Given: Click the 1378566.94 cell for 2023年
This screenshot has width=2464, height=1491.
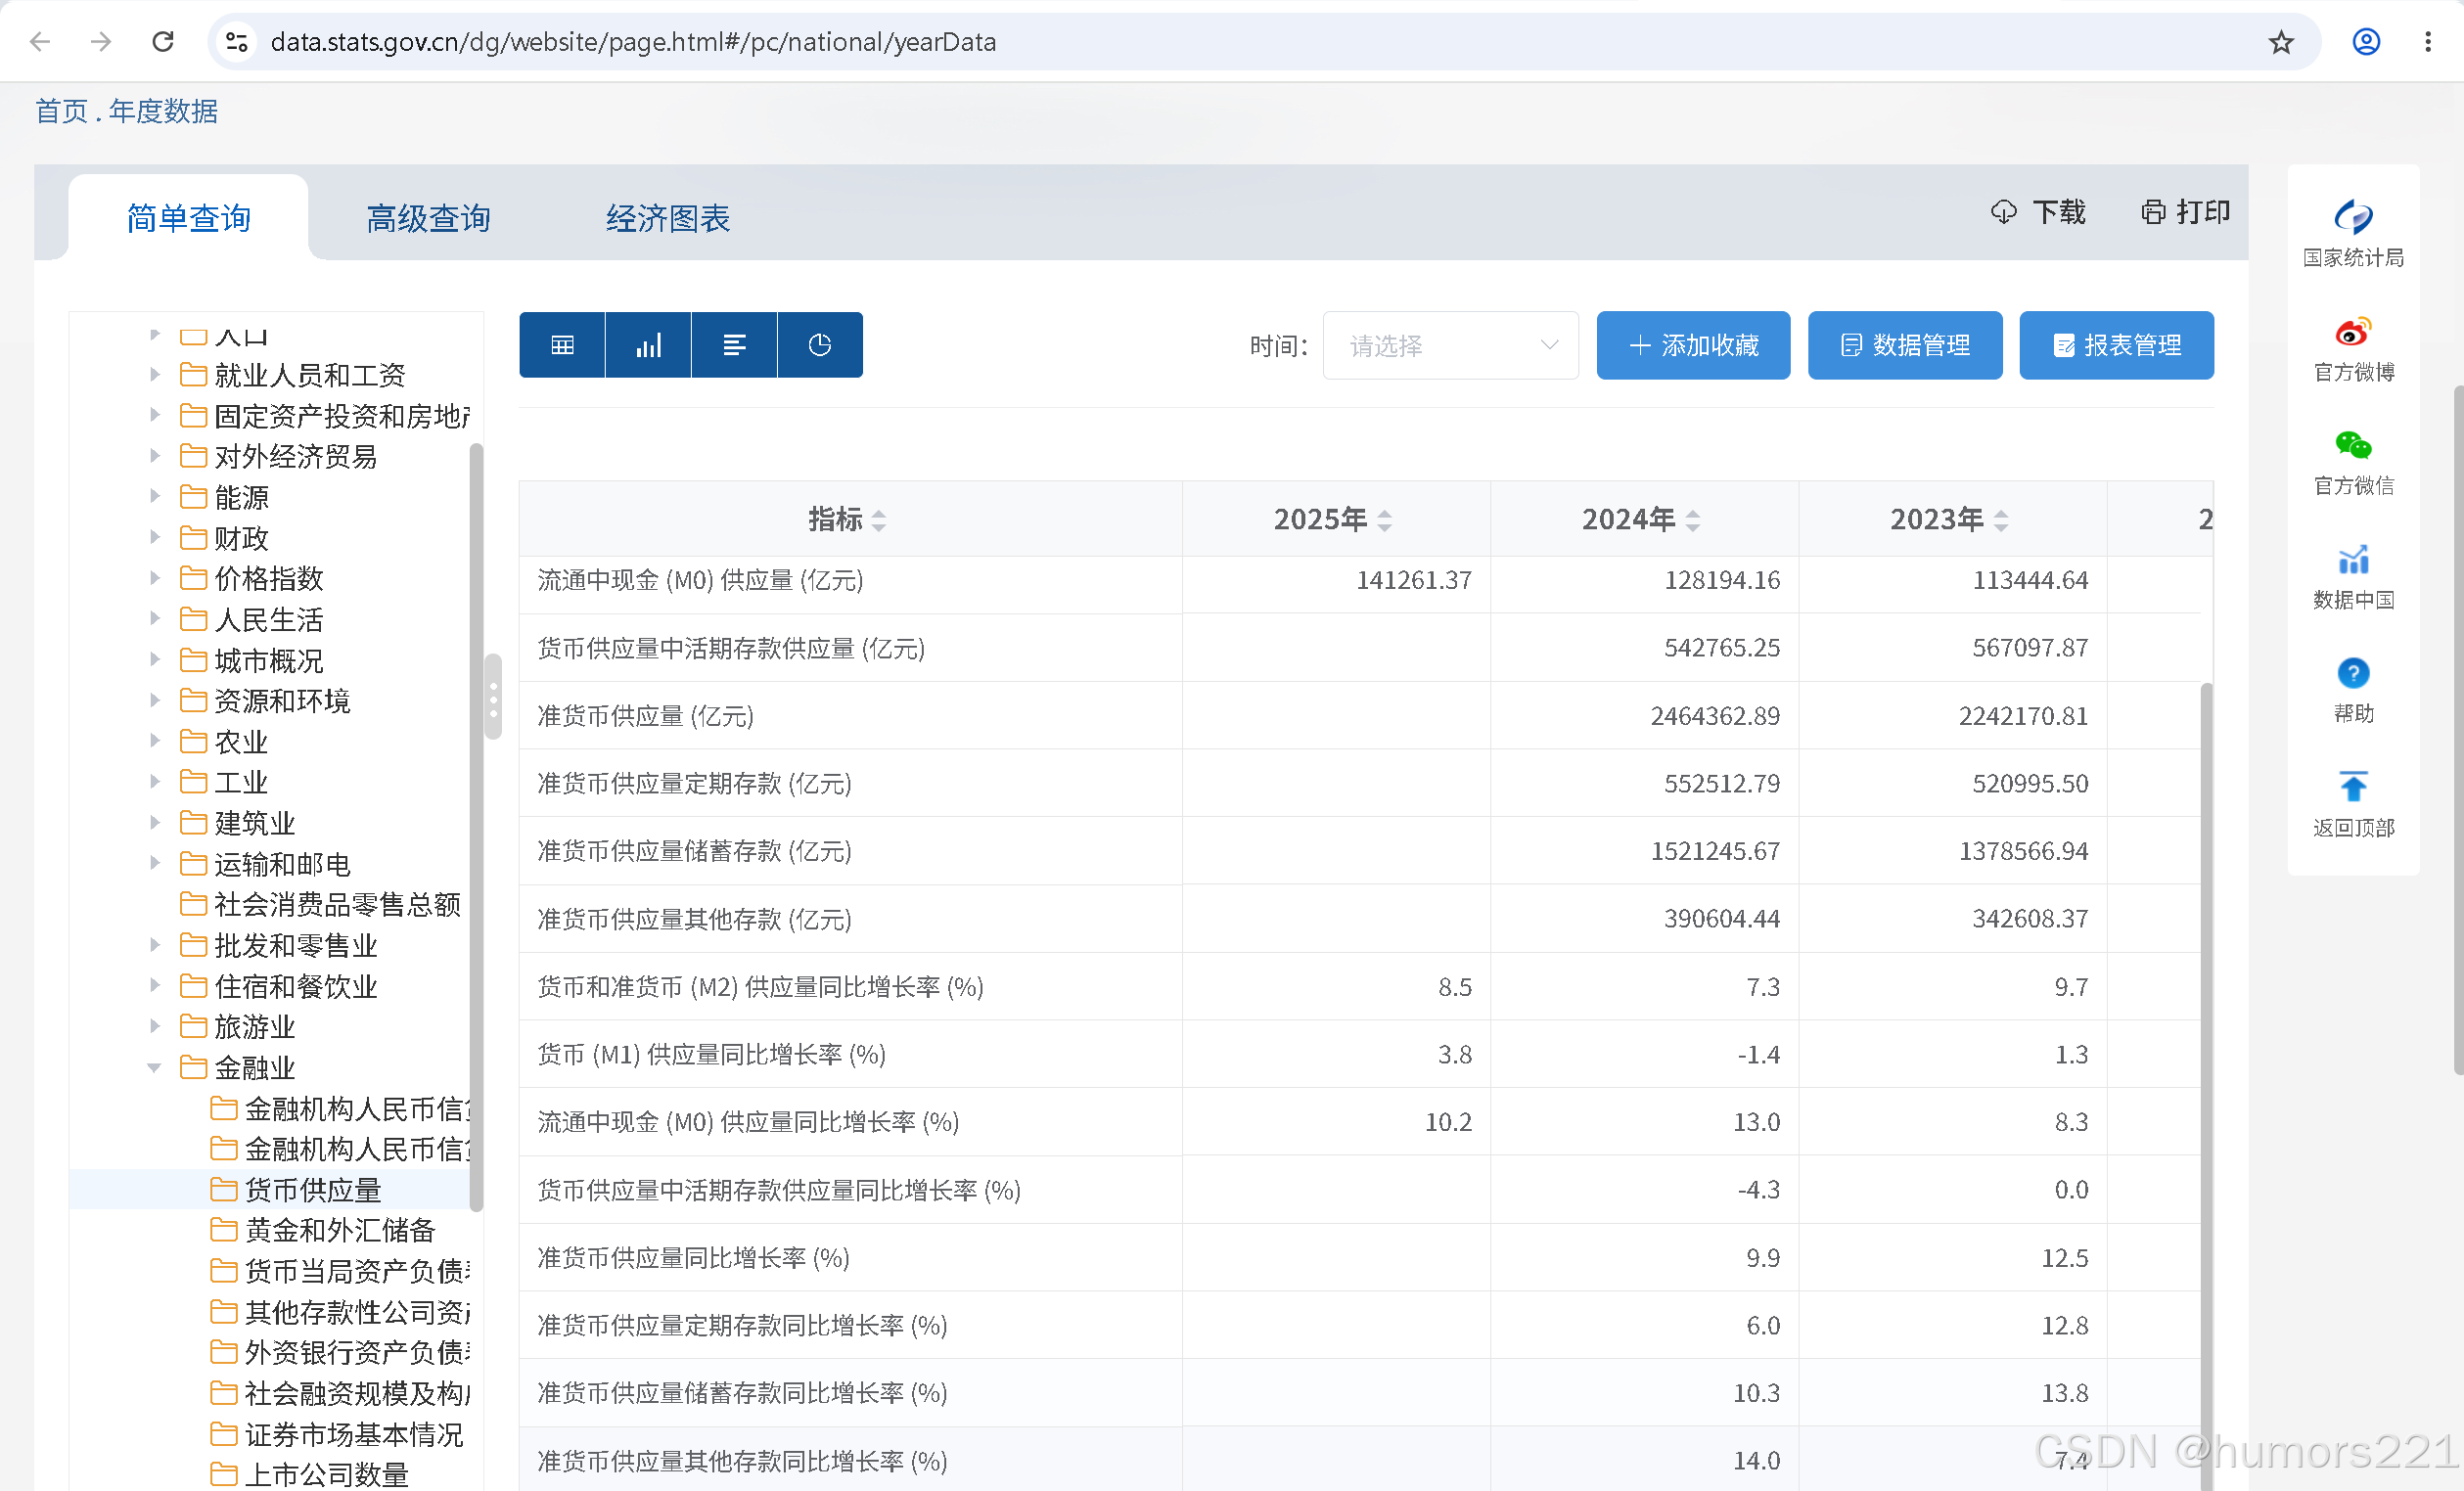Looking at the screenshot, I should [2023, 850].
